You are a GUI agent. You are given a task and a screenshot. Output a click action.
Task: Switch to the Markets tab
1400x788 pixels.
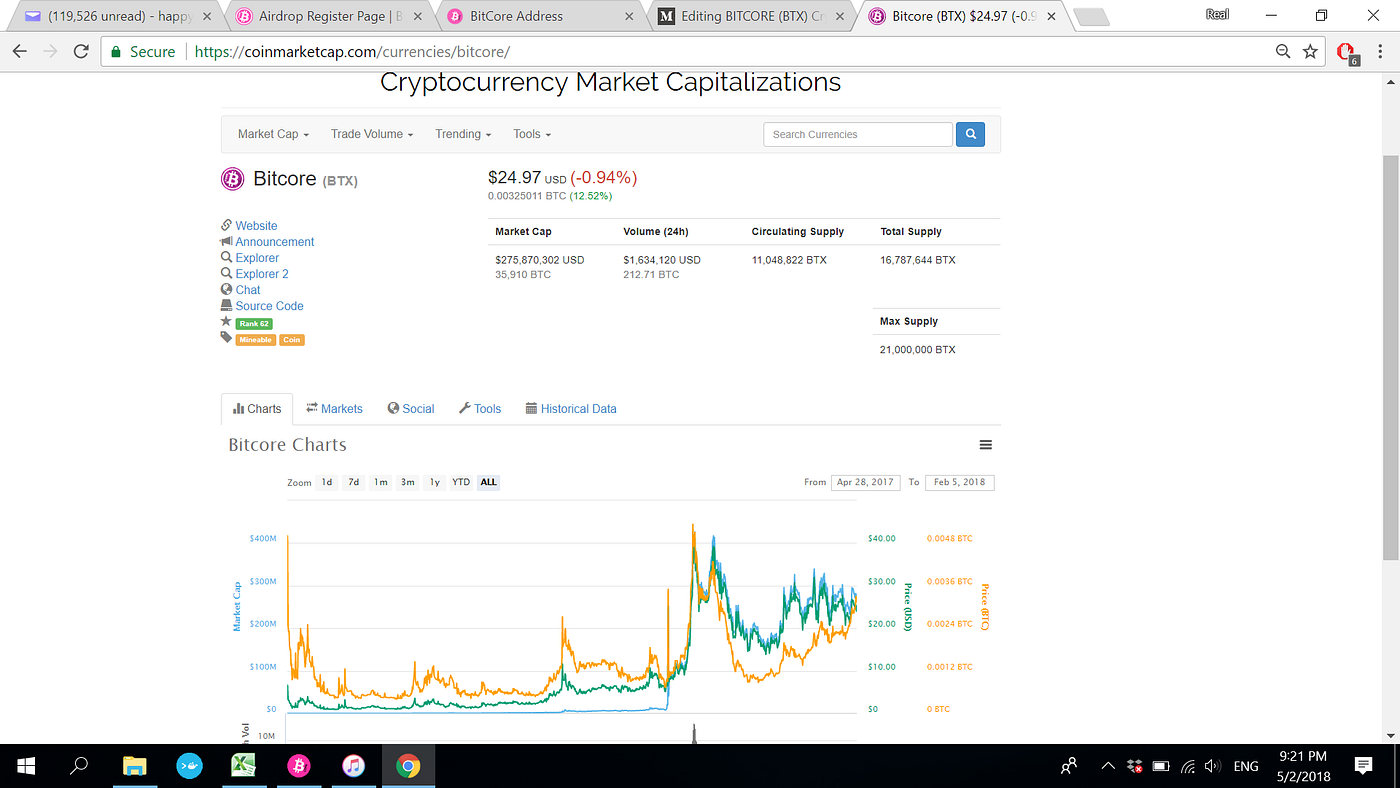click(334, 409)
